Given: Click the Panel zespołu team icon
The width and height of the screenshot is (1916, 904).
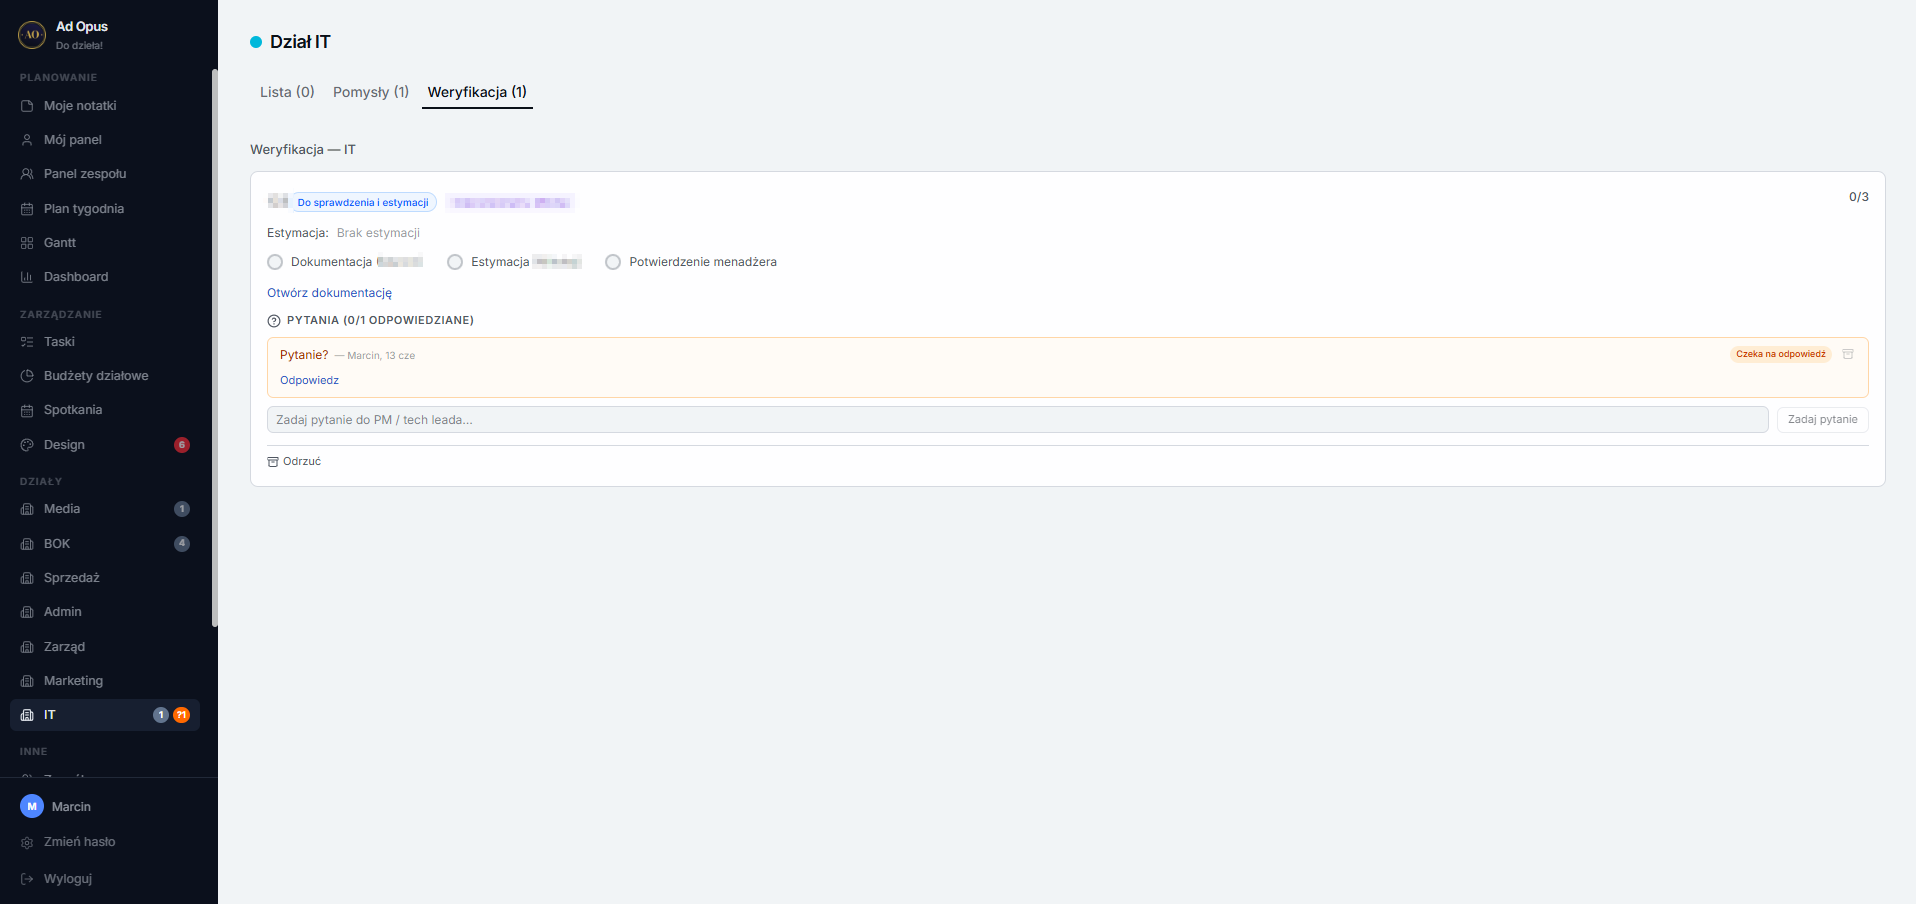Looking at the screenshot, I should pyautogui.click(x=27, y=174).
